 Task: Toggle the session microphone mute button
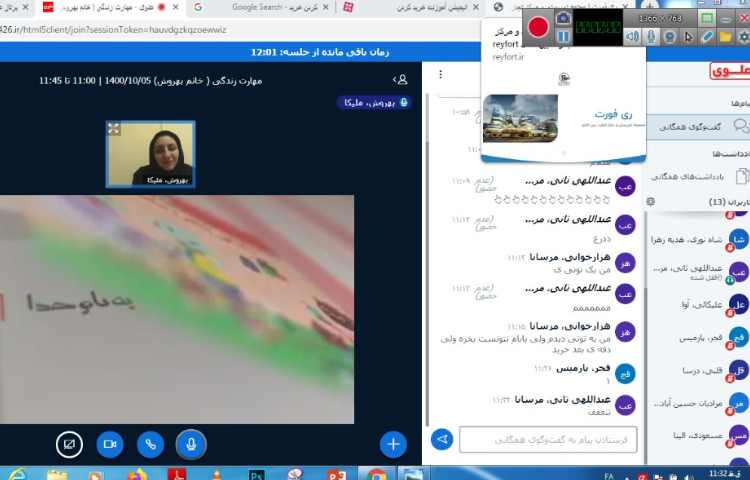pyautogui.click(x=191, y=444)
